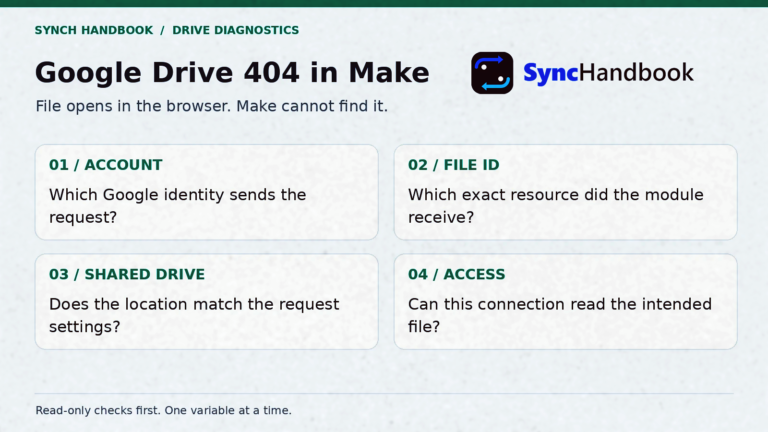Open the 04 / ACCESS card heading
The height and width of the screenshot is (432, 768).
456,274
